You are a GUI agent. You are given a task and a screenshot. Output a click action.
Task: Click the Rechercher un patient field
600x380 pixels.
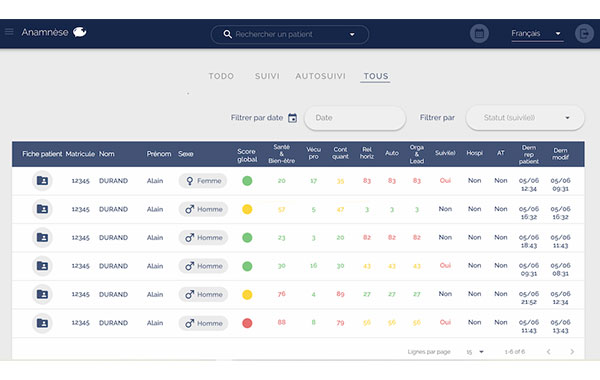coord(290,34)
